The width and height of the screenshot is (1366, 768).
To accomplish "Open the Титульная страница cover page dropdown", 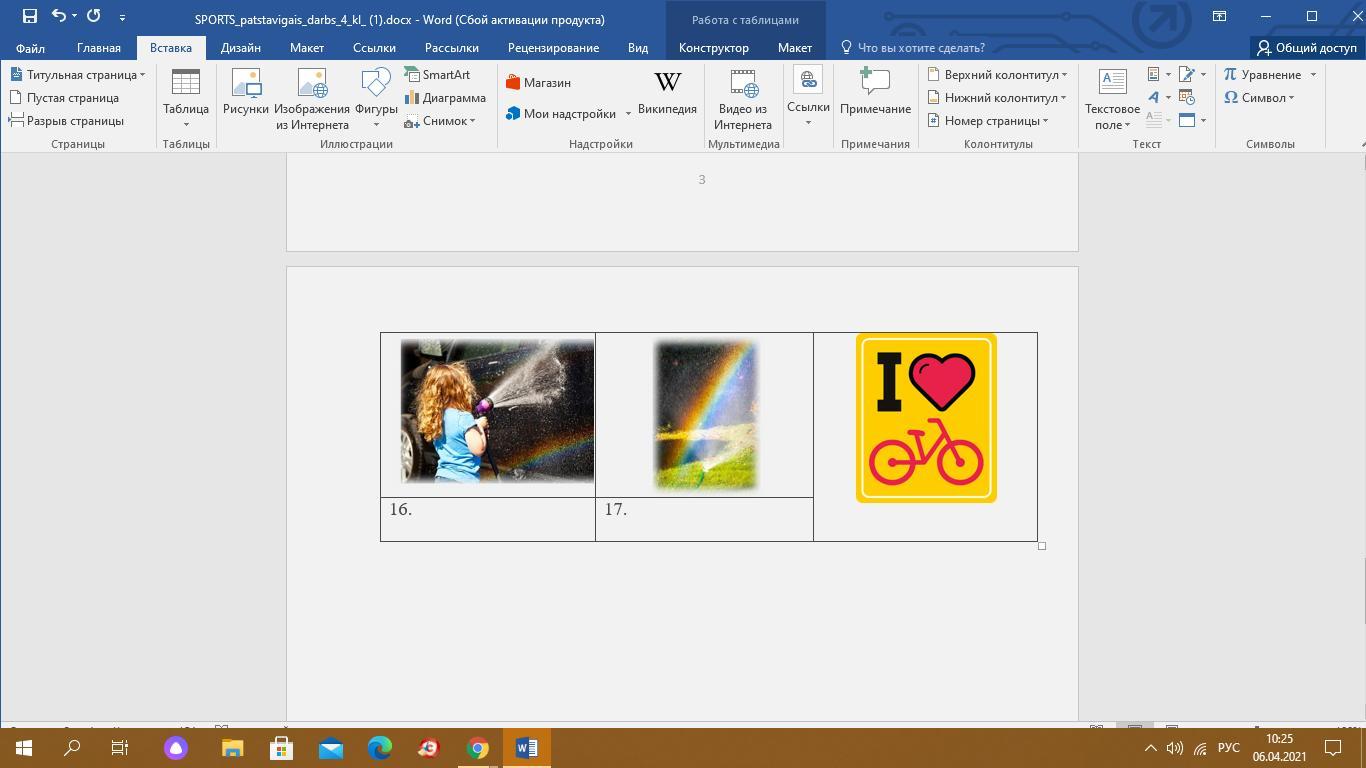I will pos(78,75).
